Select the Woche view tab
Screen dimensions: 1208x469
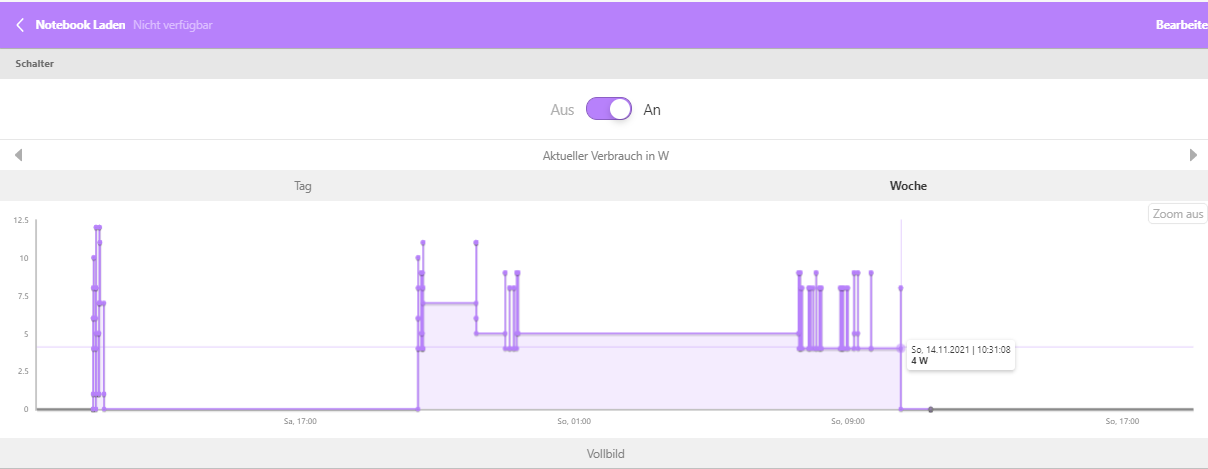(908, 186)
